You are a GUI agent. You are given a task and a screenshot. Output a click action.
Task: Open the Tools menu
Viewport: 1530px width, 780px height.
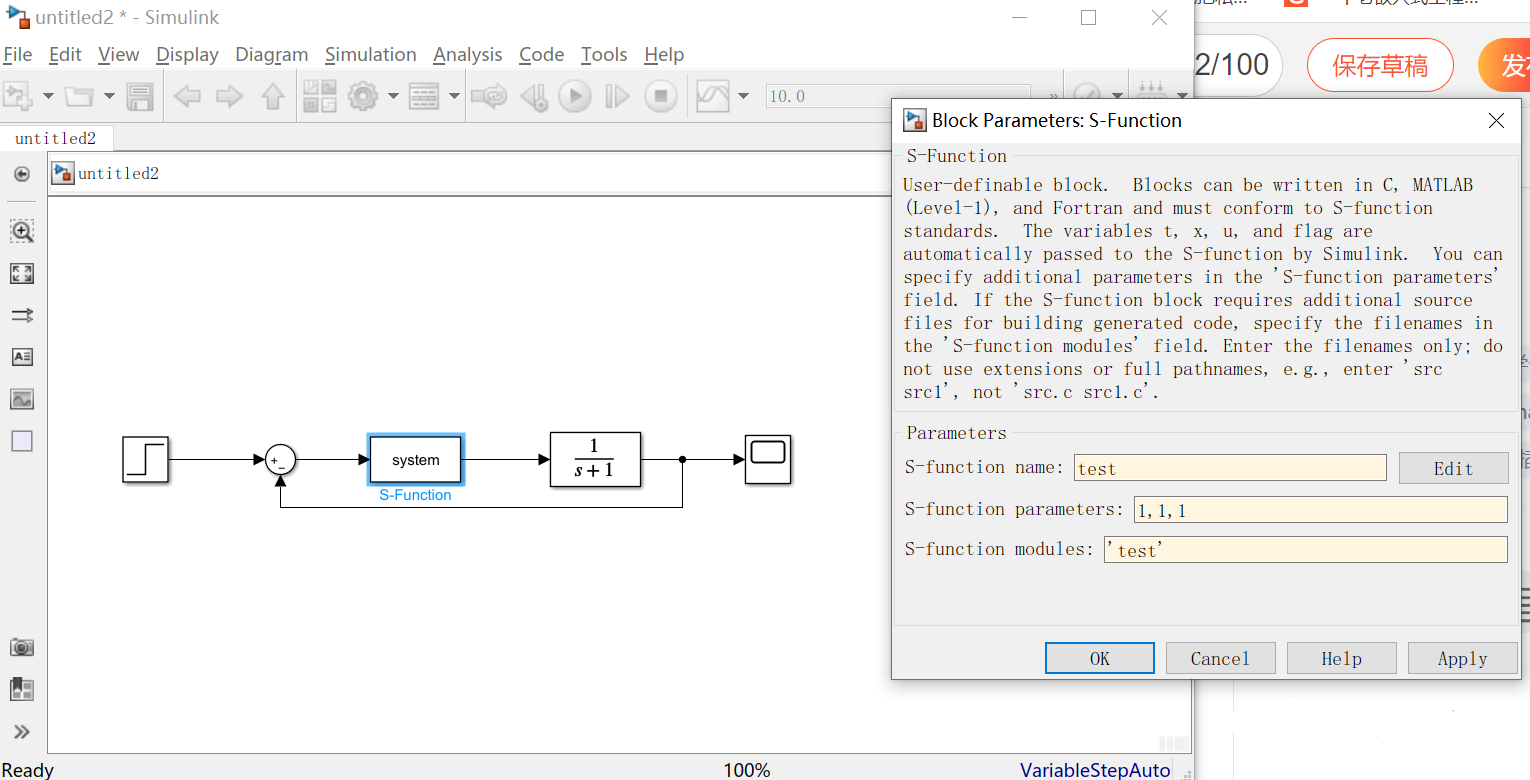(604, 54)
